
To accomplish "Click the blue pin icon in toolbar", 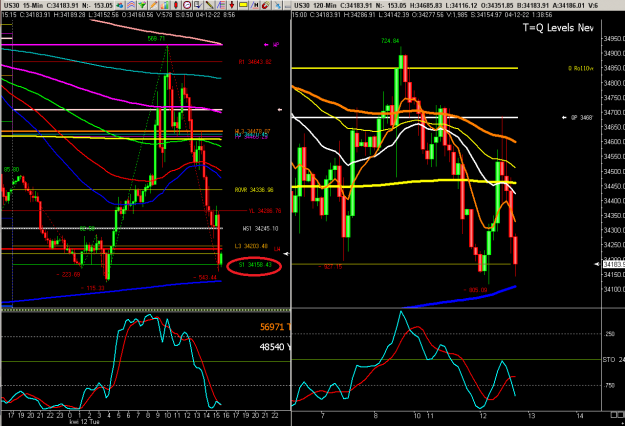I will pyautogui.click(x=277, y=5).
